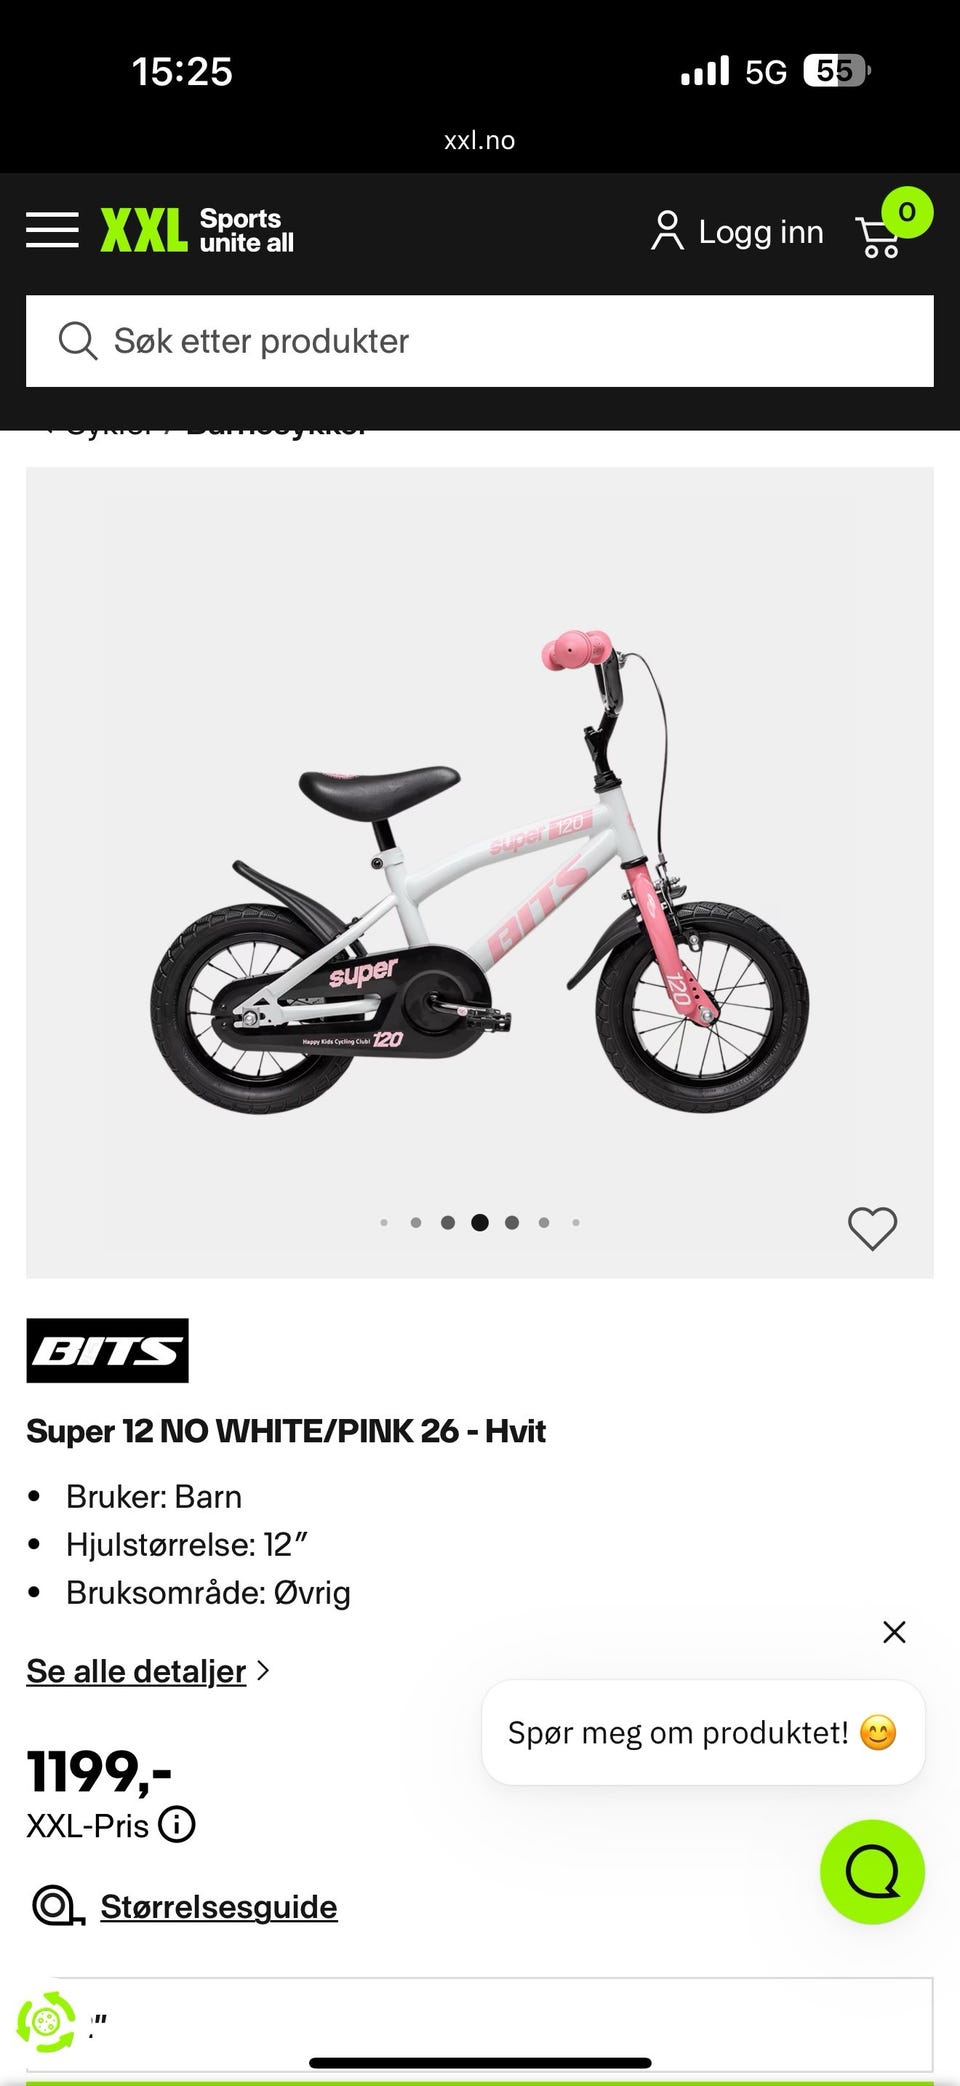Tap the green cookie settings icon
Image resolution: width=960 pixels, height=2086 pixels.
46,2022
